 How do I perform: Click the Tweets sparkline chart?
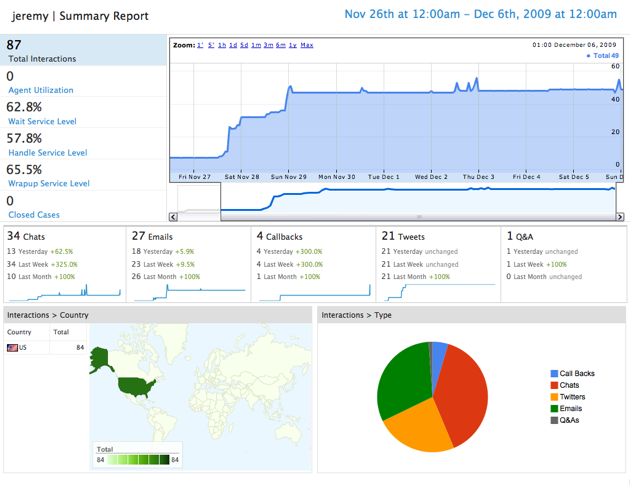437,291
